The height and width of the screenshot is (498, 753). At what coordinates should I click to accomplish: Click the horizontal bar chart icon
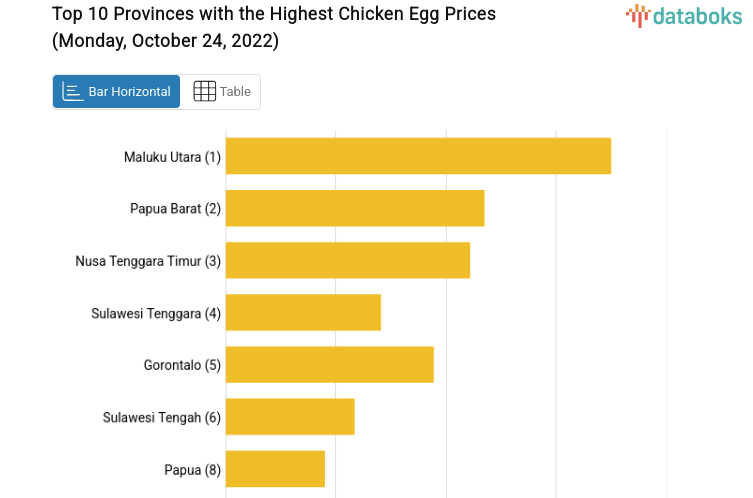tap(73, 92)
